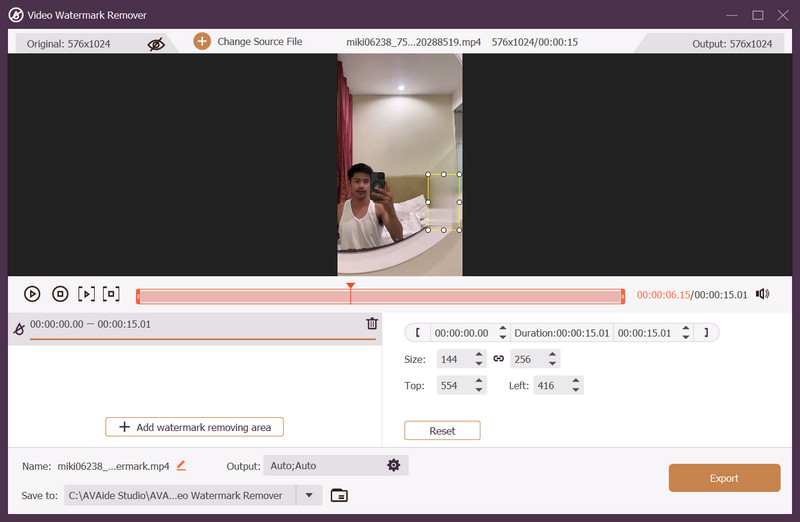The width and height of the screenshot is (800, 522).
Task: Click the Size width field showing 144
Action: tap(454, 359)
